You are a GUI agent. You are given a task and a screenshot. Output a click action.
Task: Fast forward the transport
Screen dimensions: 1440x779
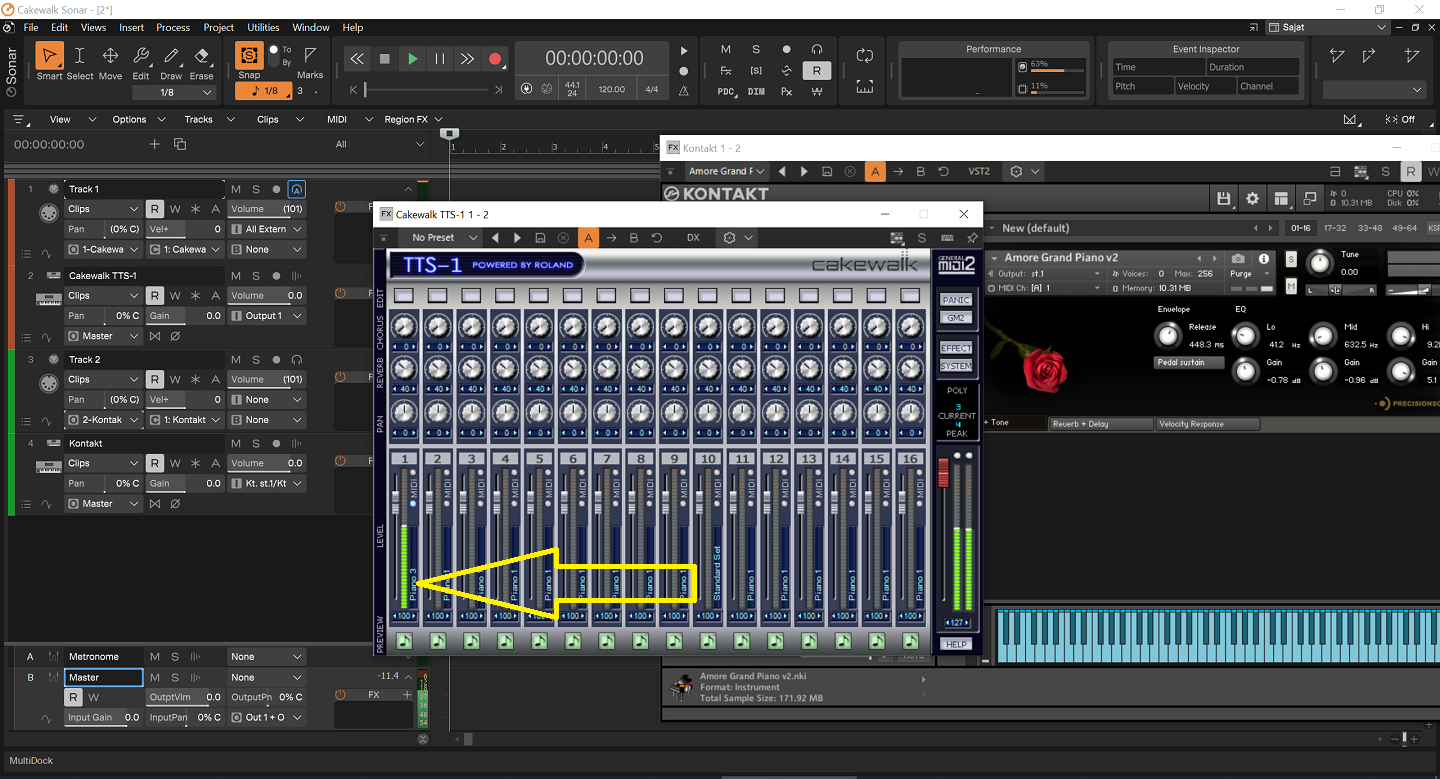[x=467, y=59]
